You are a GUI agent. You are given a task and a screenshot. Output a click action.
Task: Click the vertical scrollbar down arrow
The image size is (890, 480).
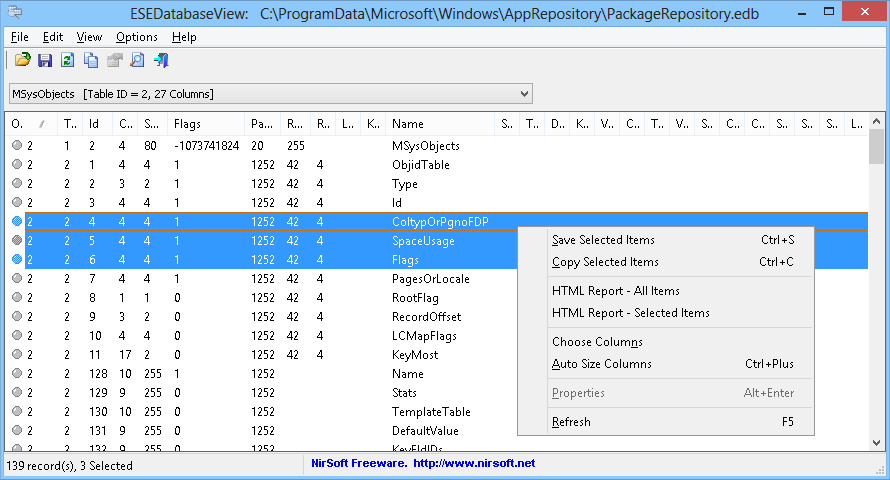pyautogui.click(x=876, y=443)
